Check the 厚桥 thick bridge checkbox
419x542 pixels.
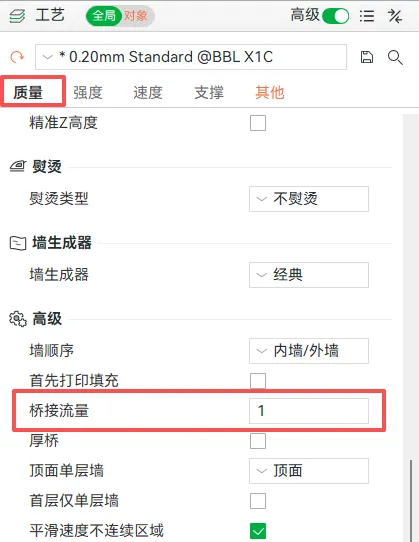tap(258, 441)
